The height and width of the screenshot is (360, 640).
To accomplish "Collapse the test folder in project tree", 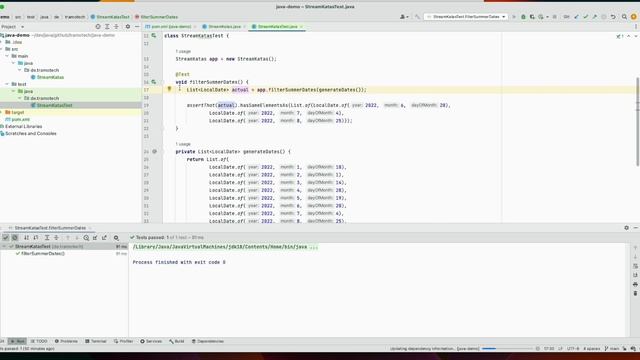I will 7,84.
